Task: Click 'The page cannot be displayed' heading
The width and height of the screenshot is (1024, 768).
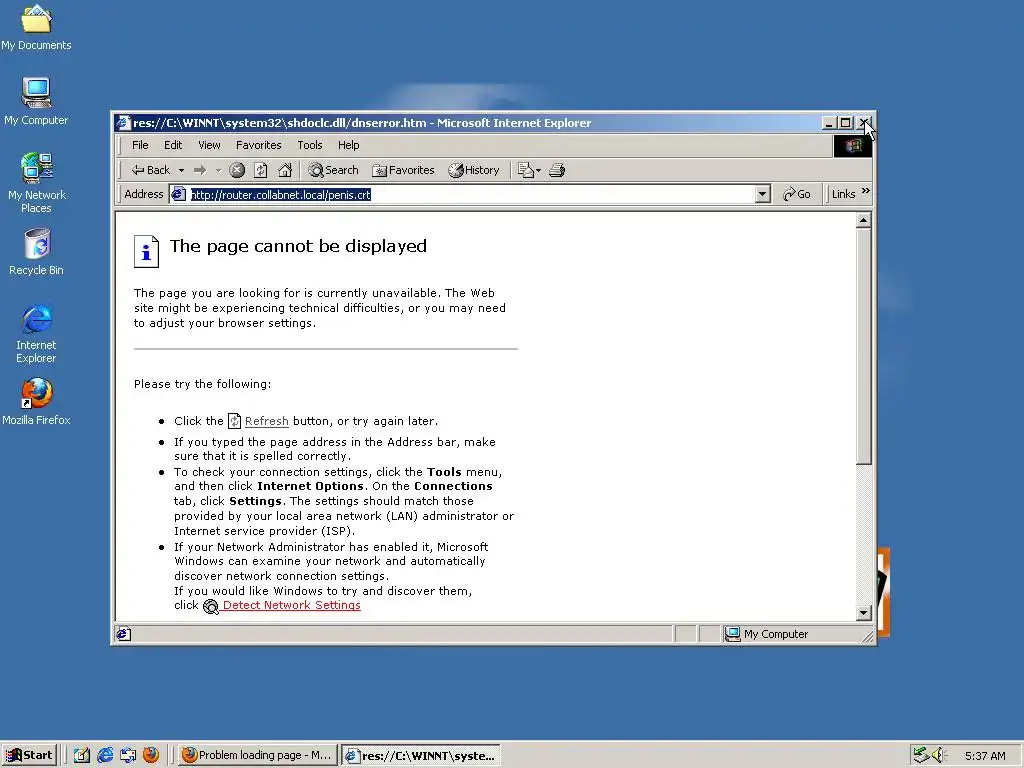Action: 298,246
